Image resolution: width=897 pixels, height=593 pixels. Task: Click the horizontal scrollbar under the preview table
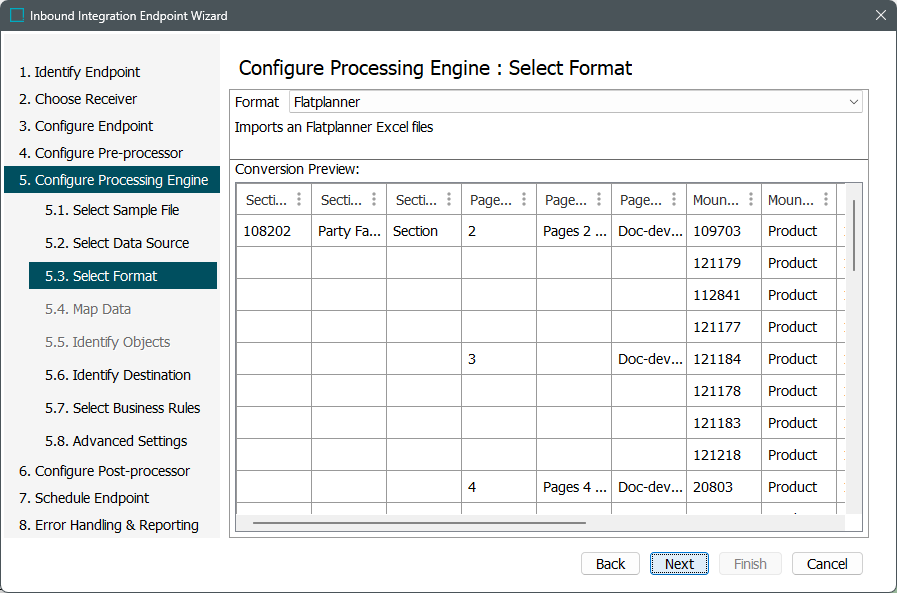418,522
